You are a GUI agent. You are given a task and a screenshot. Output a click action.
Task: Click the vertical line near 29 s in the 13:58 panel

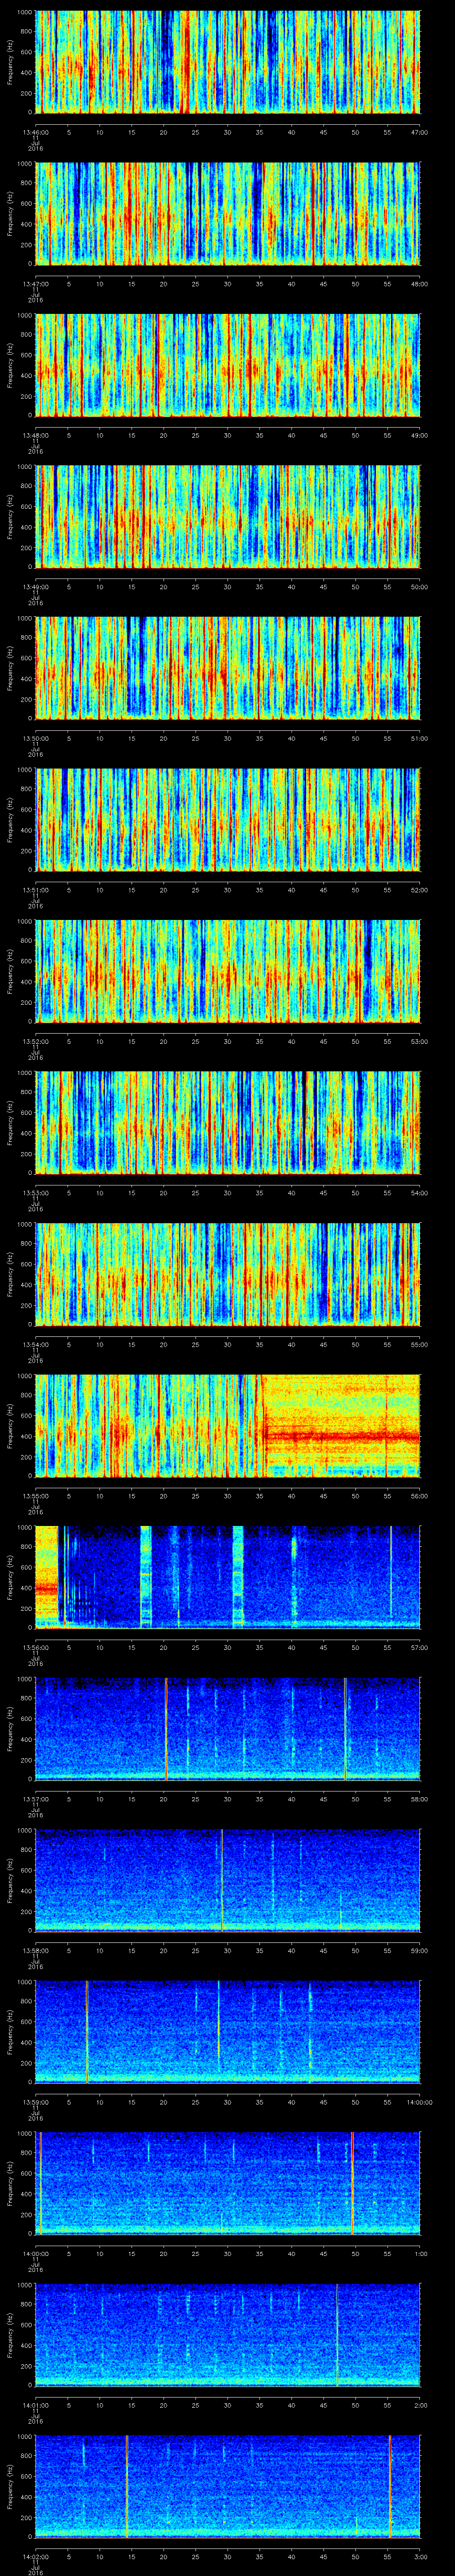pos(222,1880)
